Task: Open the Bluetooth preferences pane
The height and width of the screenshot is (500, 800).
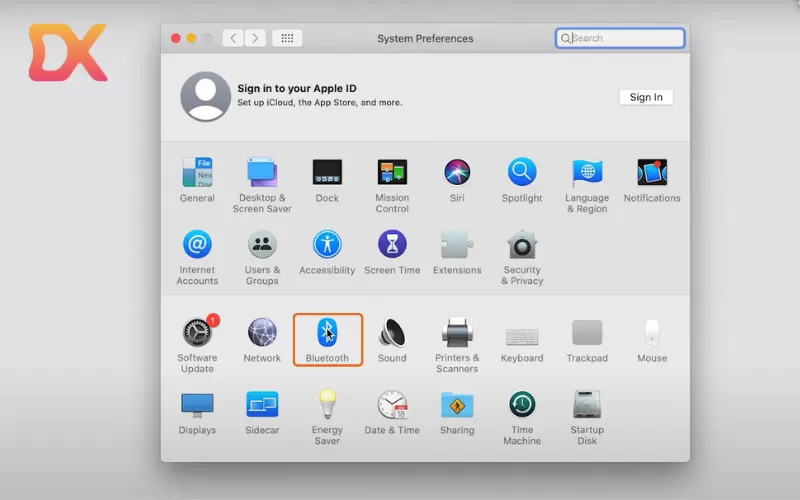Action: tap(327, 333)
